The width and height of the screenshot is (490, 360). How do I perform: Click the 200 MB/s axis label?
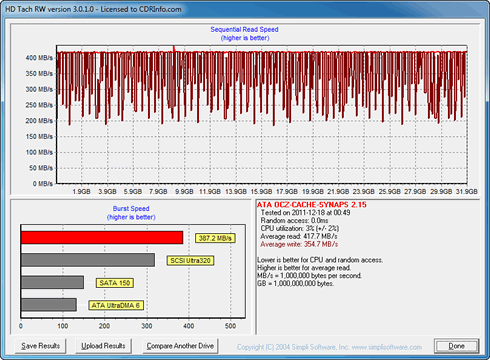point(39,121)
